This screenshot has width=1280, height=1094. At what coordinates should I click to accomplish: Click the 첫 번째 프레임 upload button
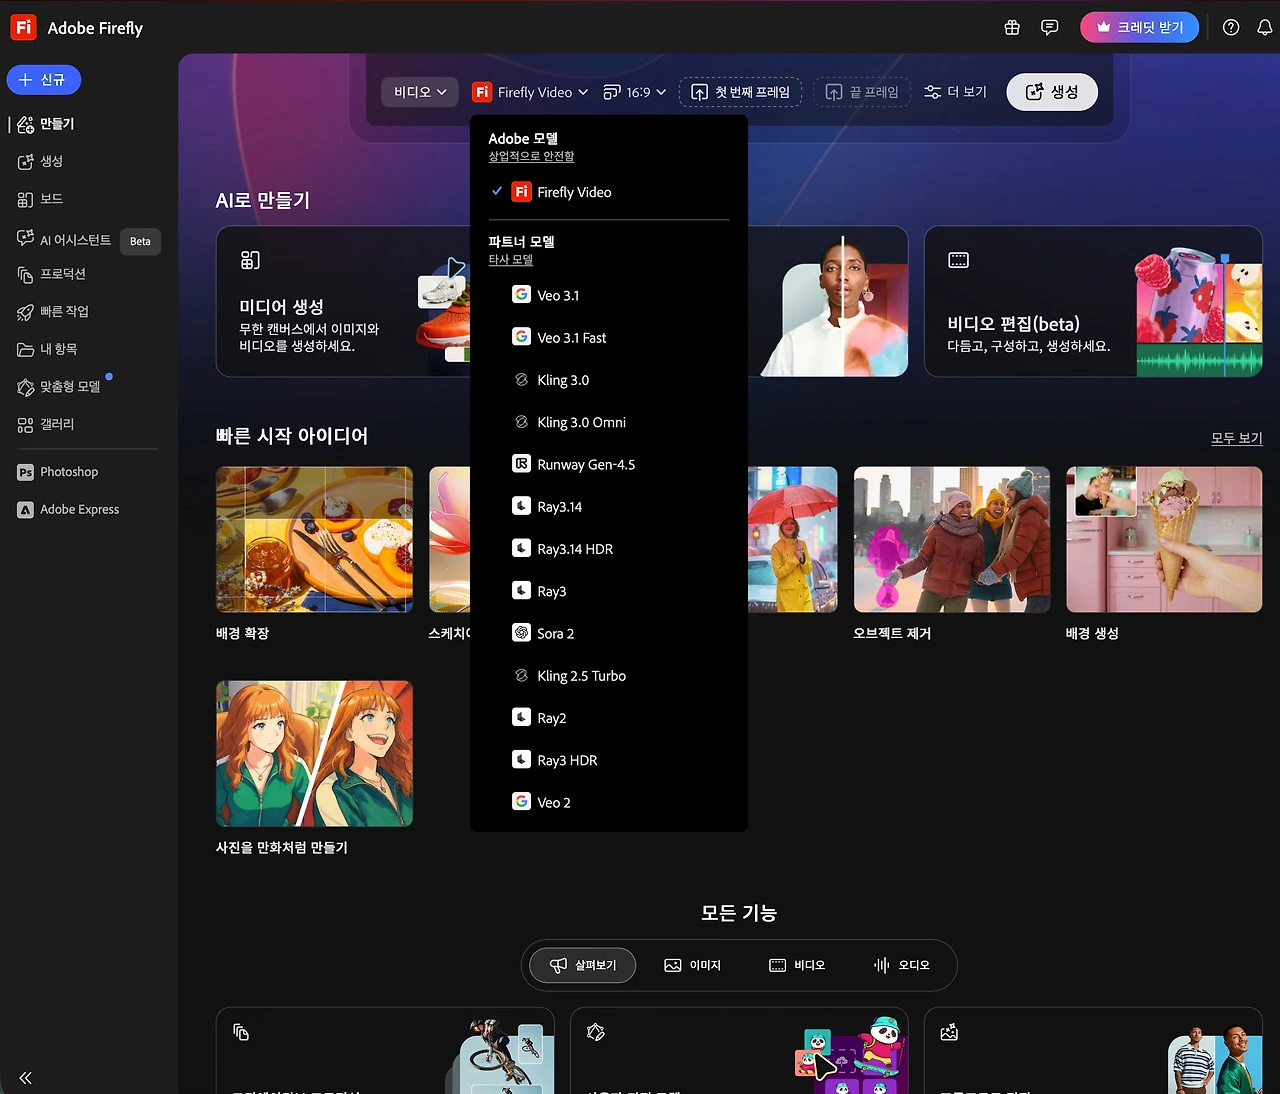(741, 92)
